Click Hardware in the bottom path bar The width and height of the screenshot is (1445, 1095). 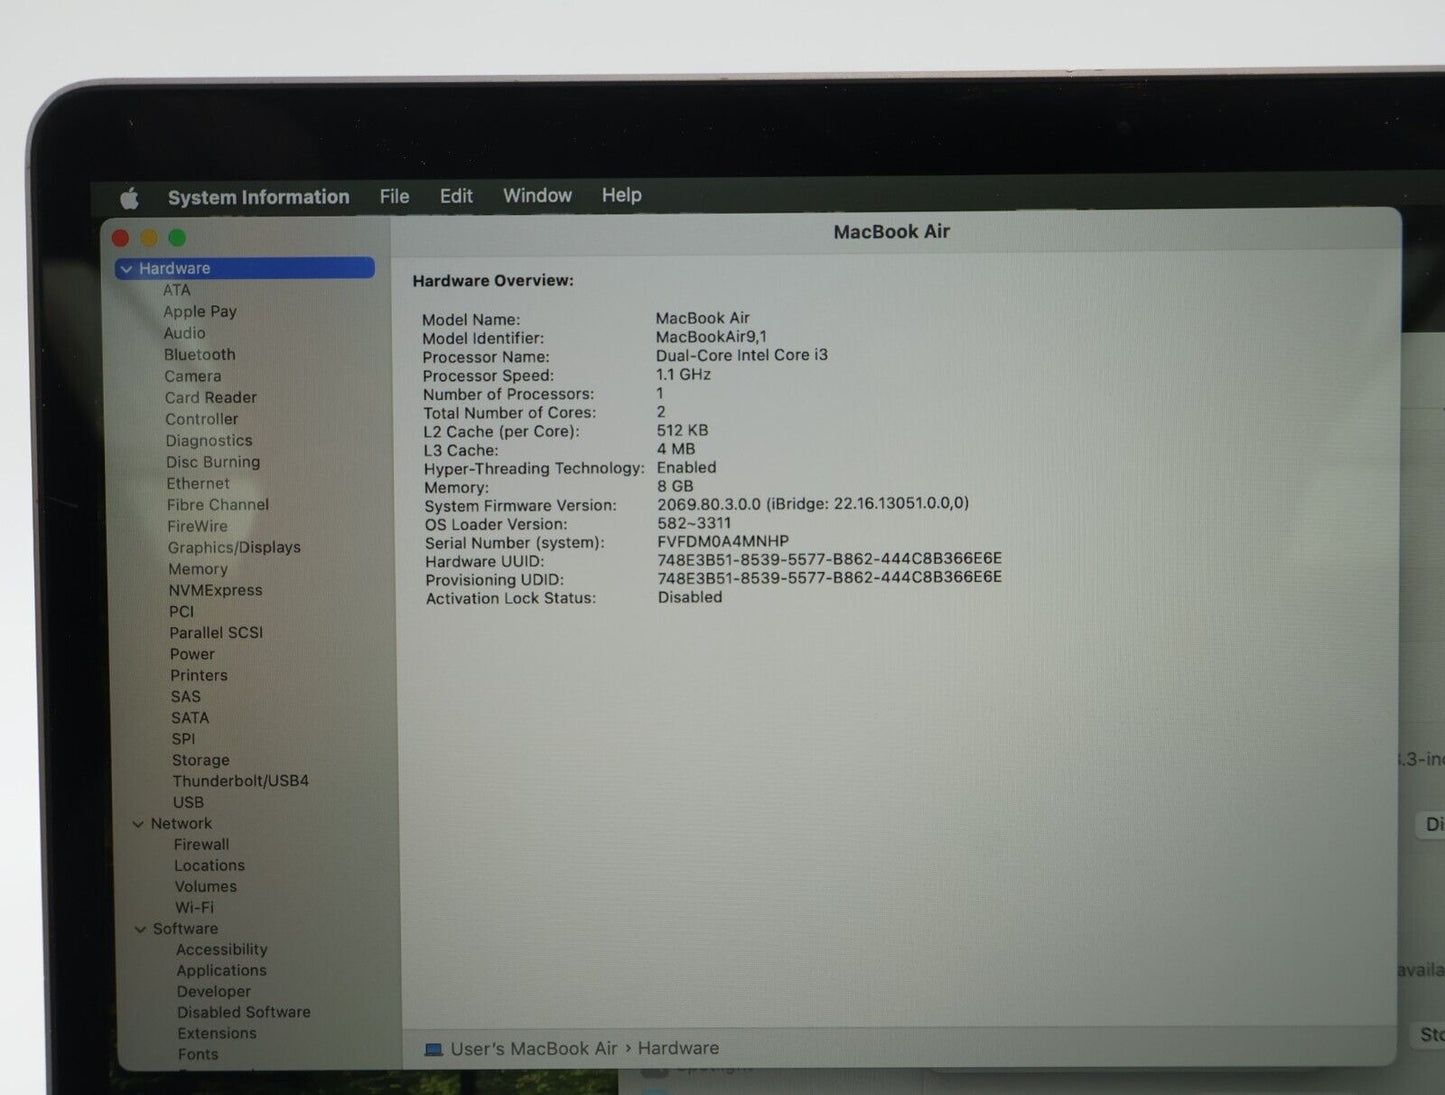tap(678, 1048)
